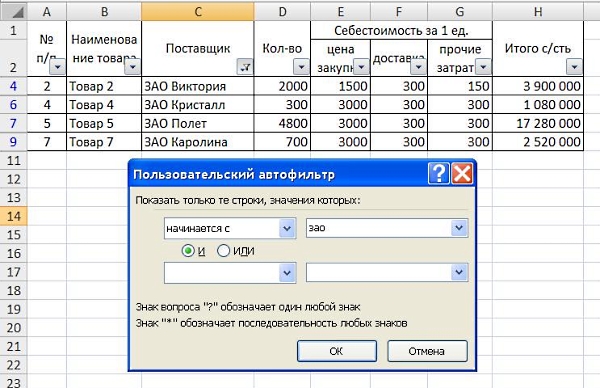
Task: Click the dialog title 'Пользовательский автофильтр'
Action: [234, 174]
